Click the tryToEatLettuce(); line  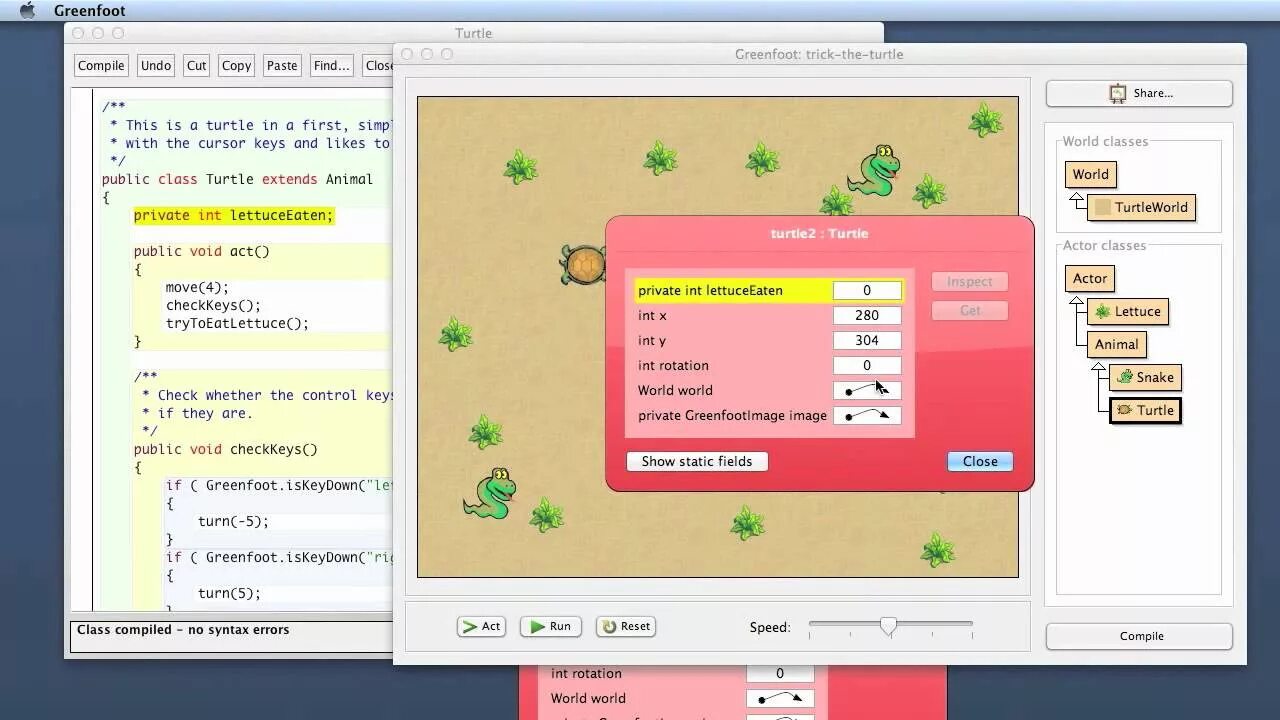click(x=237, y=323)
